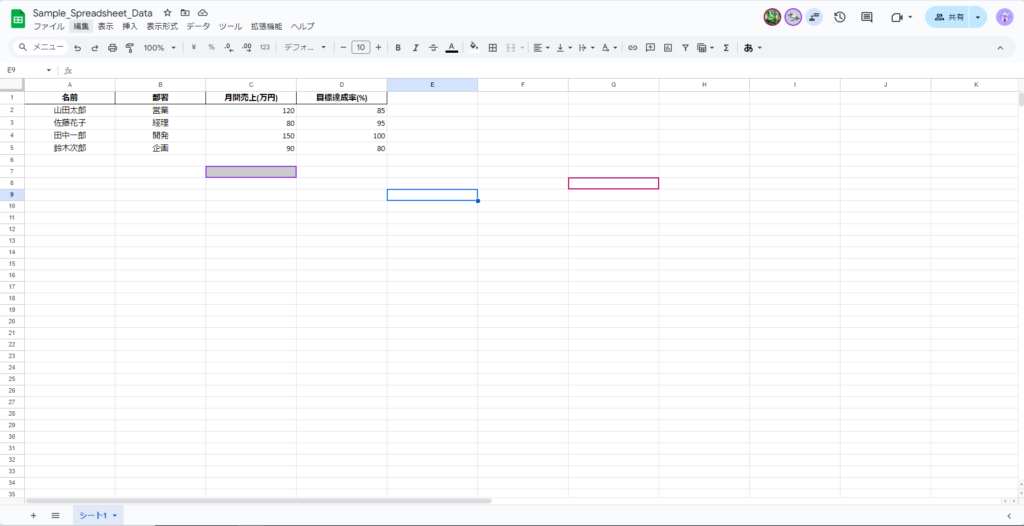Expand the 100% zoom dropdown

(159, 47)
